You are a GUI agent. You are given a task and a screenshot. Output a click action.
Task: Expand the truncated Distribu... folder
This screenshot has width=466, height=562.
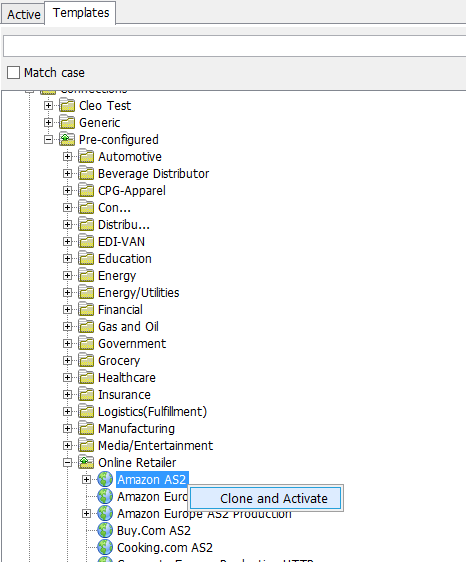[67, 225]
